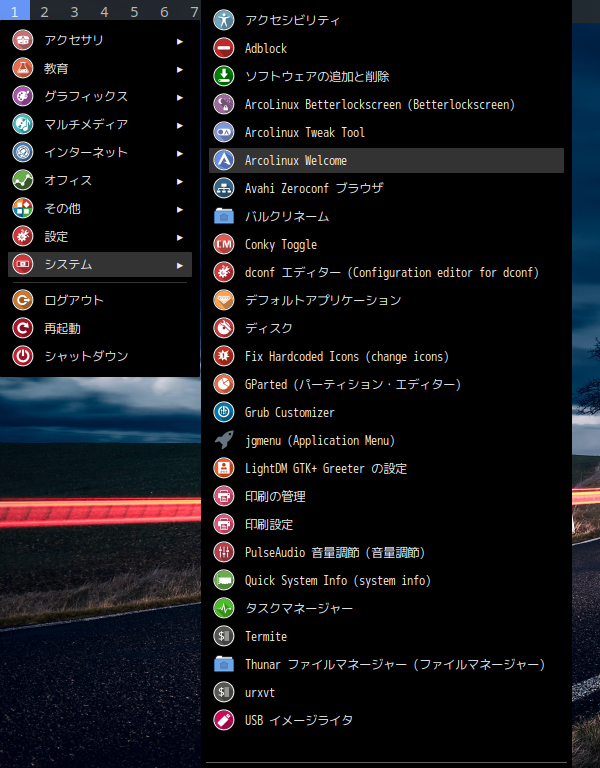Click the ディスク disk icon
600x768 pixels.
point(224,328)
